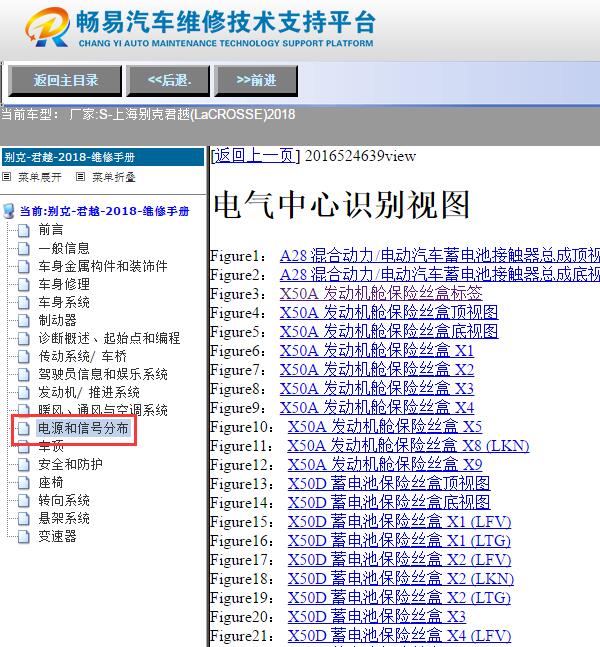Image resolution: width=600 pixels, height=647 pixels.
Task: Click page icon next to 变速器
Action: [x=24, y=536]
